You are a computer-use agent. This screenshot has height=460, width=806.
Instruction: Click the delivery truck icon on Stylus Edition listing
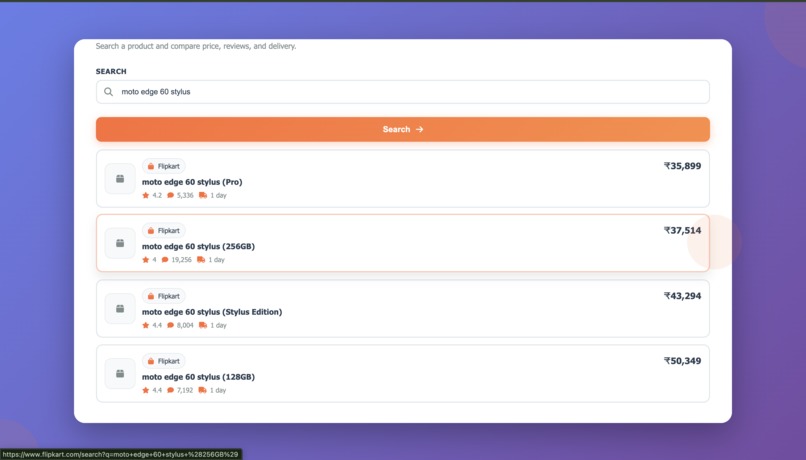pos(203,325)
